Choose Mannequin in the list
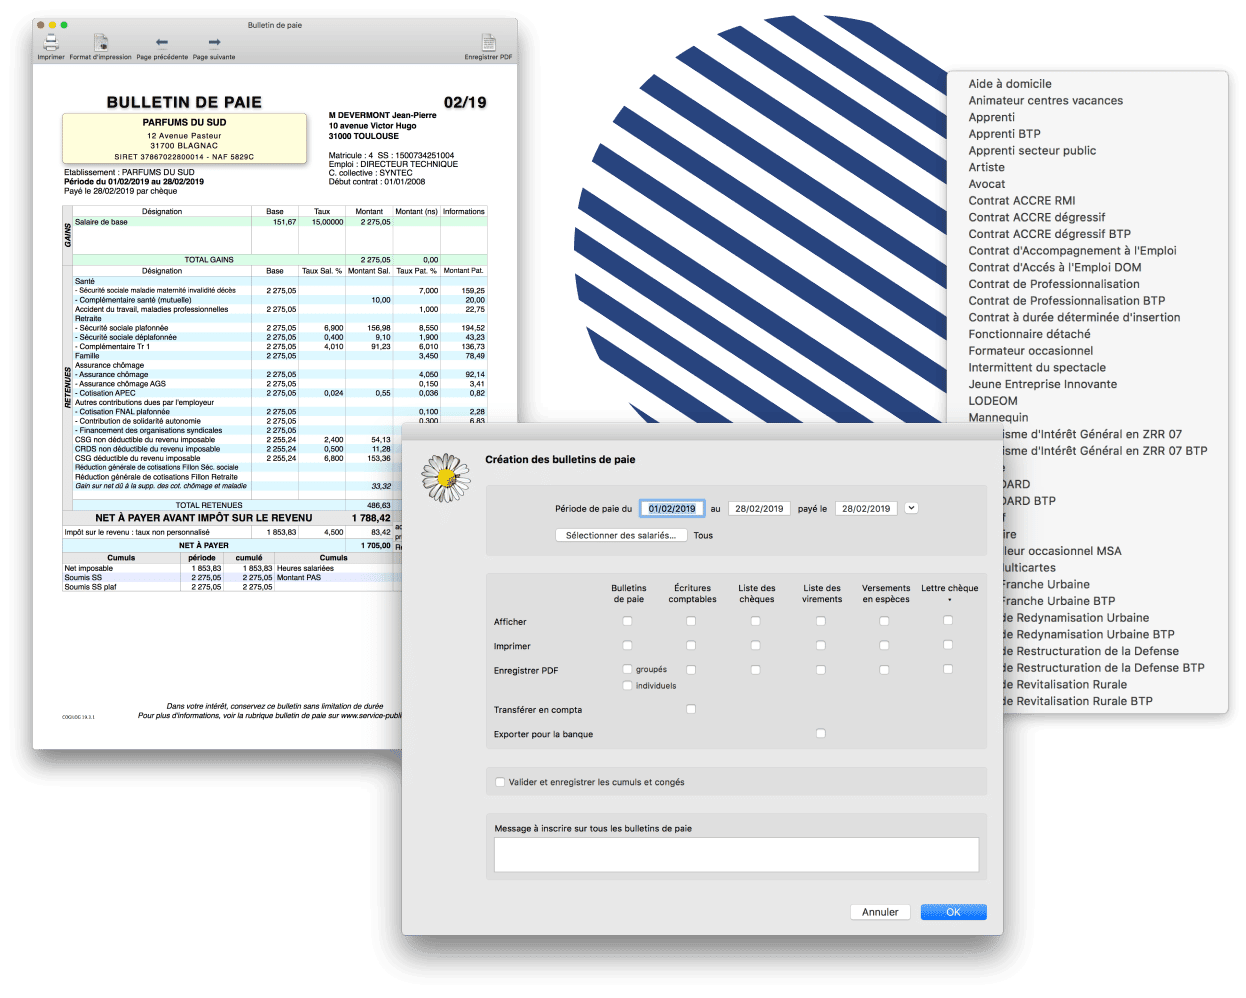Image resolution: width=1246 pixels, height=998 pixels. pos(998,418)
